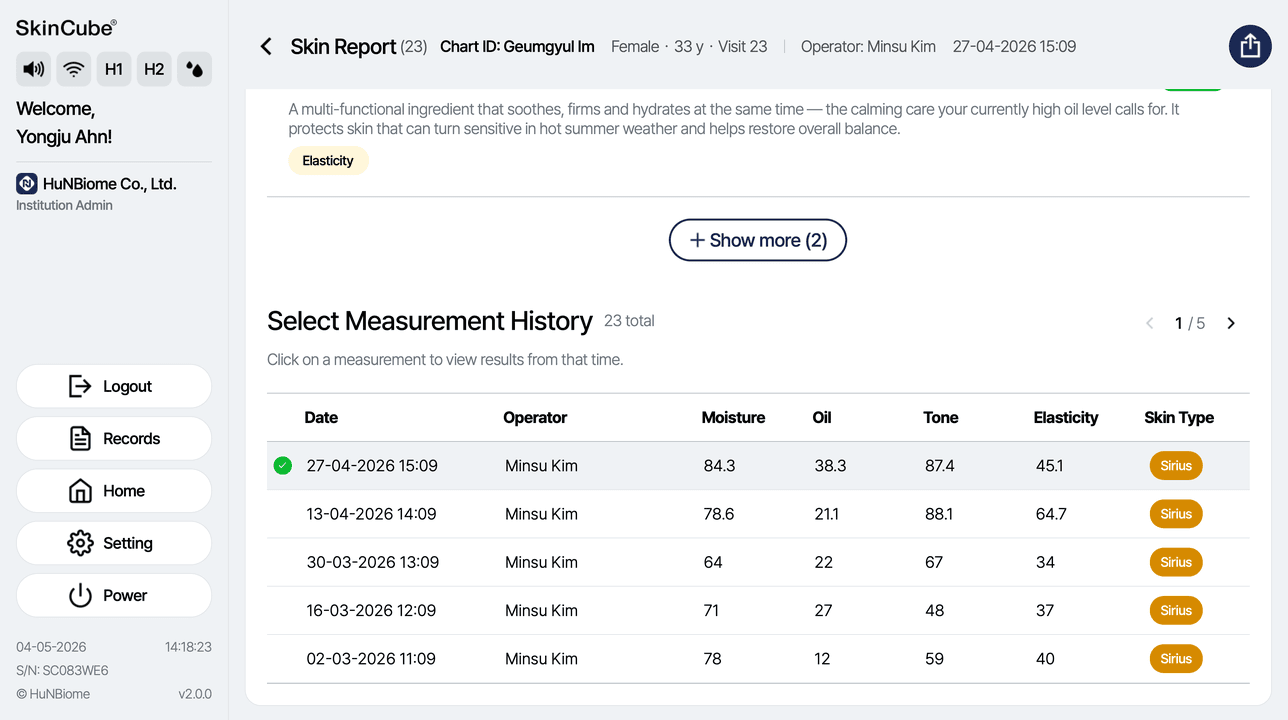Viewport: 1288px width, 720px height.
Task: Click the Skin Type column header
Action: coord(1179,417)
